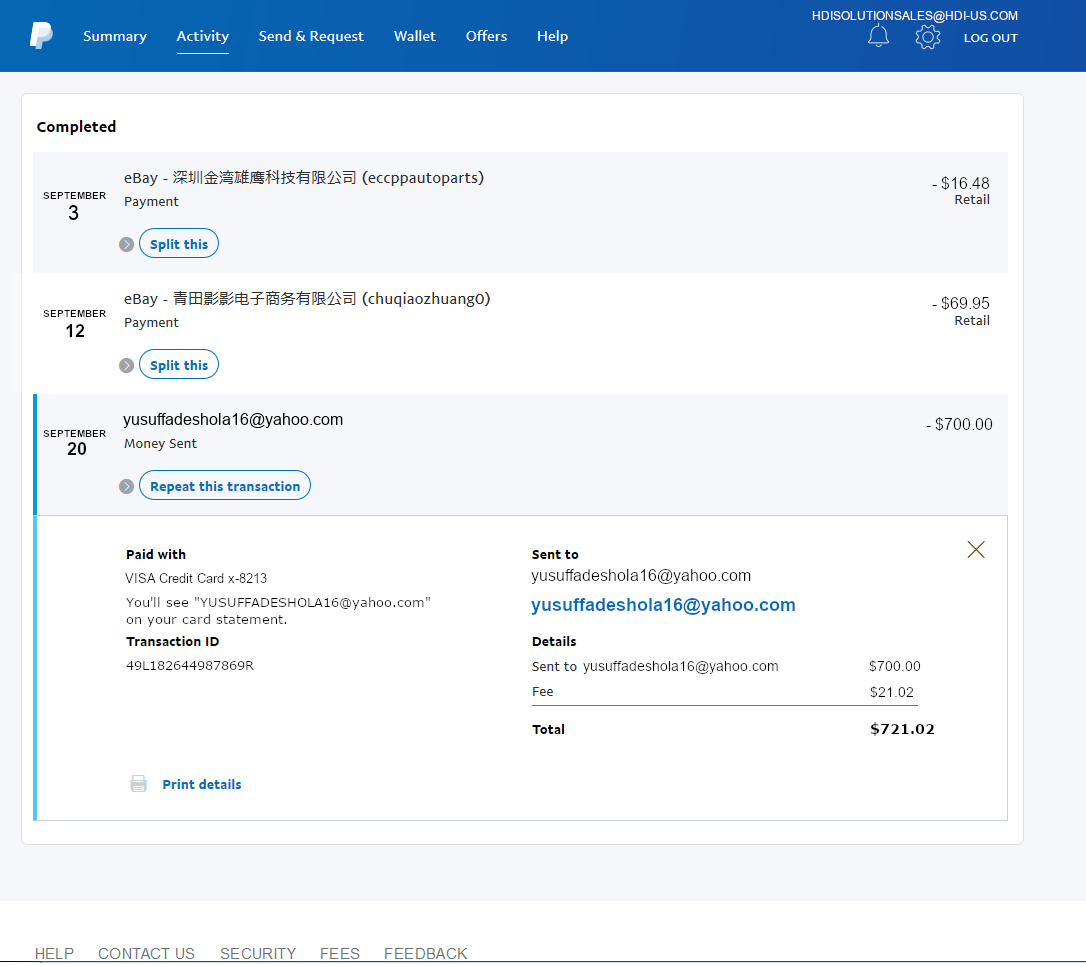
Task: Click the Print details link
Action: coord(202,785)
